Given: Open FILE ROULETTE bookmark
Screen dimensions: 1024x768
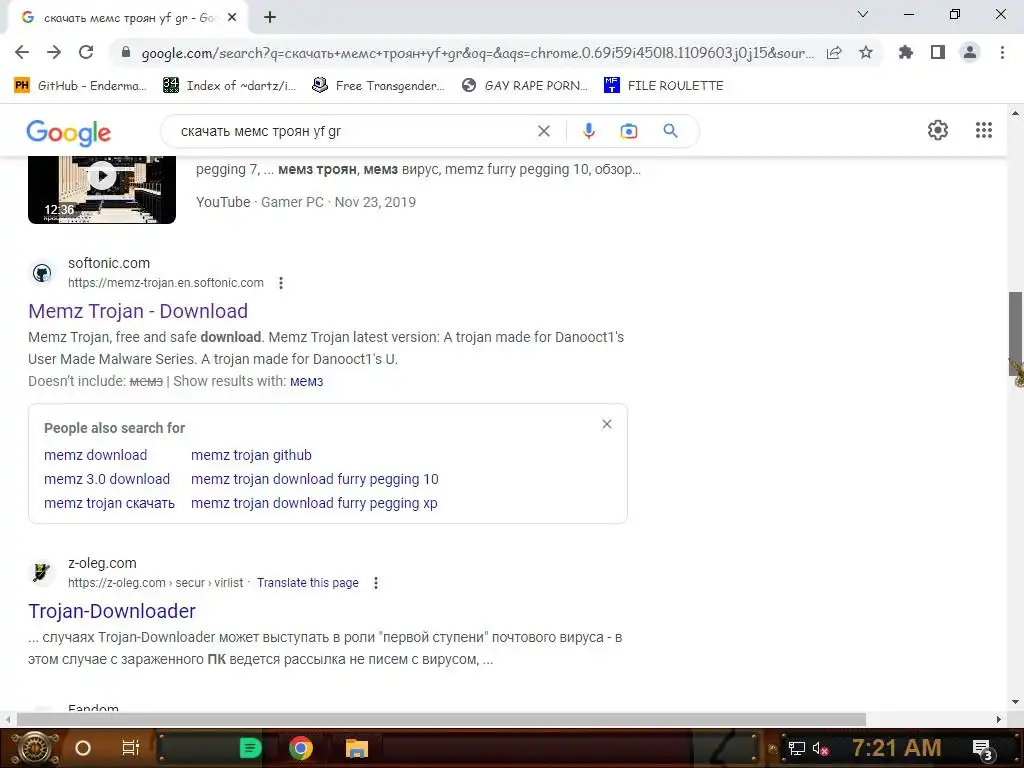Looking at the screenshot, I should 664,86.
